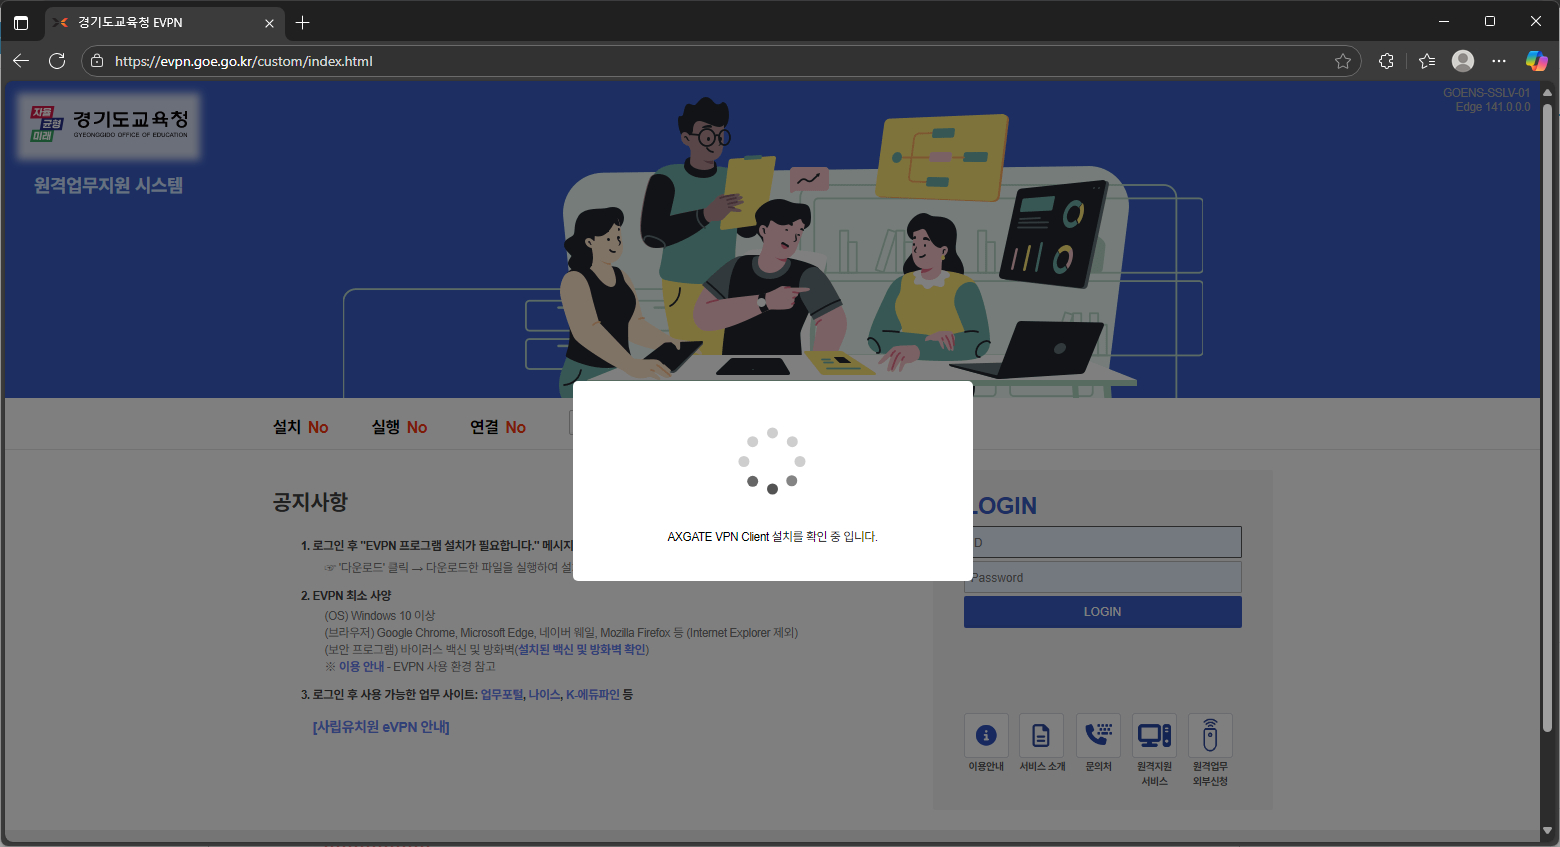
Task: Open the 원격업무 외부신청 icon
Action: (x=1210, y=736)
